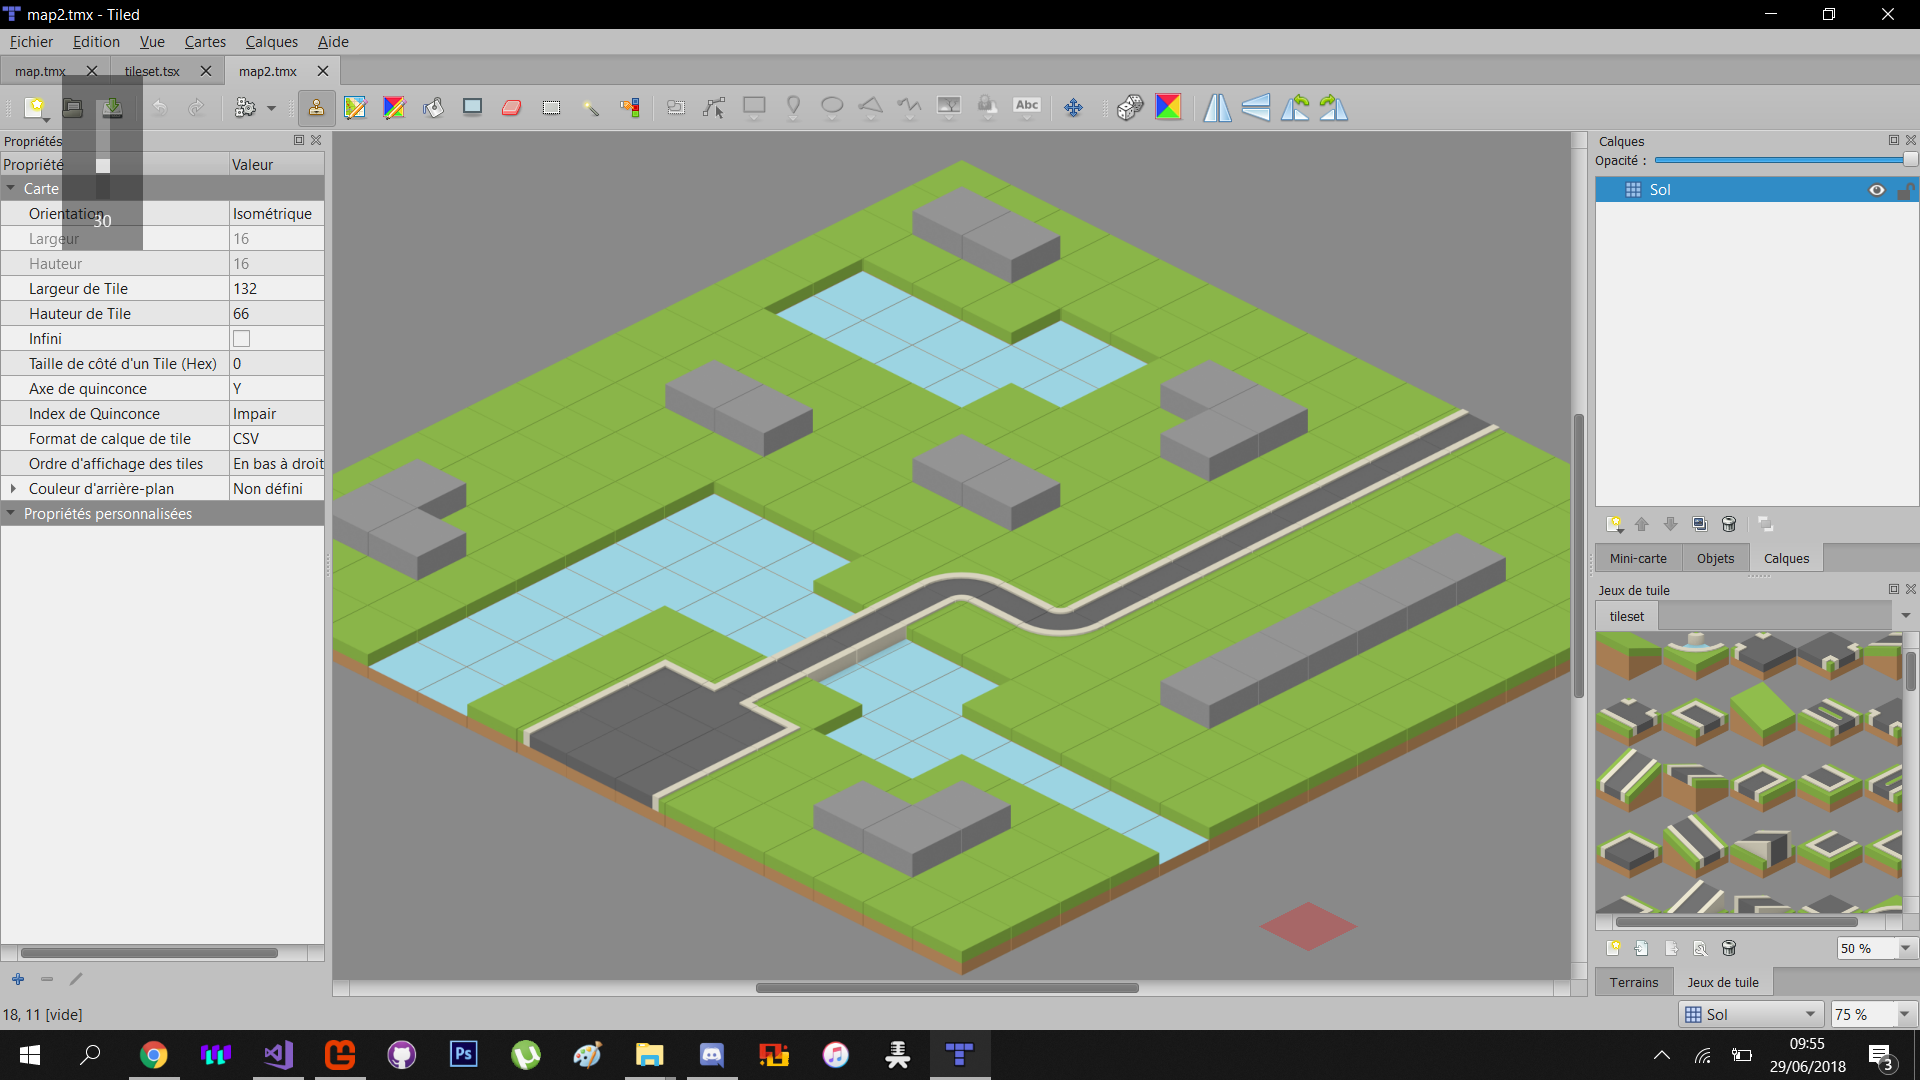Expand the Couleur d'arrière-plan property
Image resolution: width=1920 pixels, height=1080 pixels.
[12, 489]
